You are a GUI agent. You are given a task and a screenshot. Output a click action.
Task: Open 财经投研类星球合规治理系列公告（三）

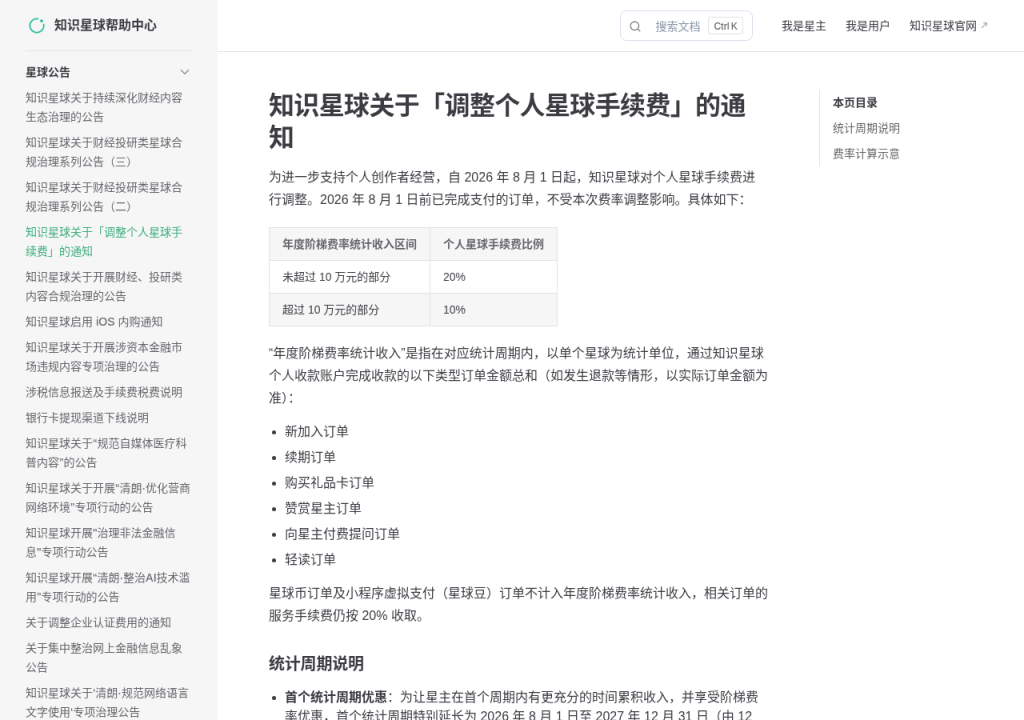[104, 152]
